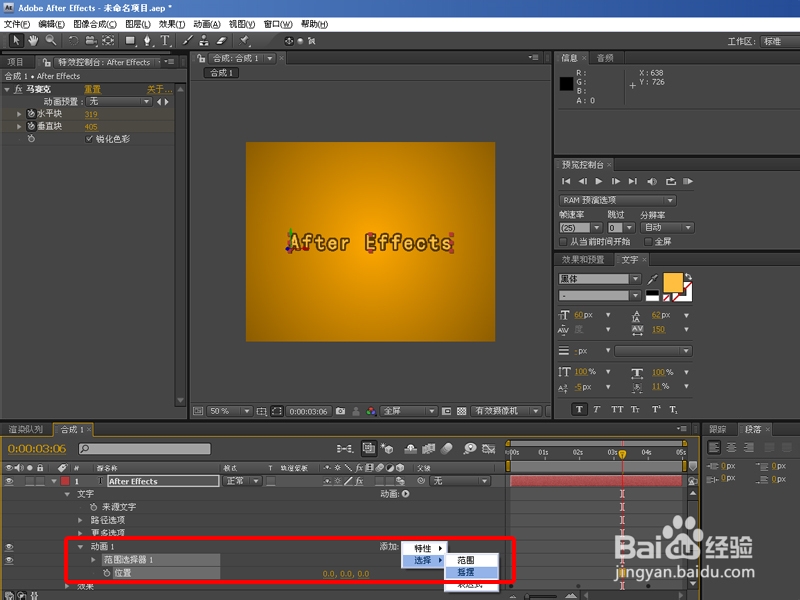Open the 效果 menu
Image resolution: width=800 pixels, height=600 pixels.
tap(171, 24)
